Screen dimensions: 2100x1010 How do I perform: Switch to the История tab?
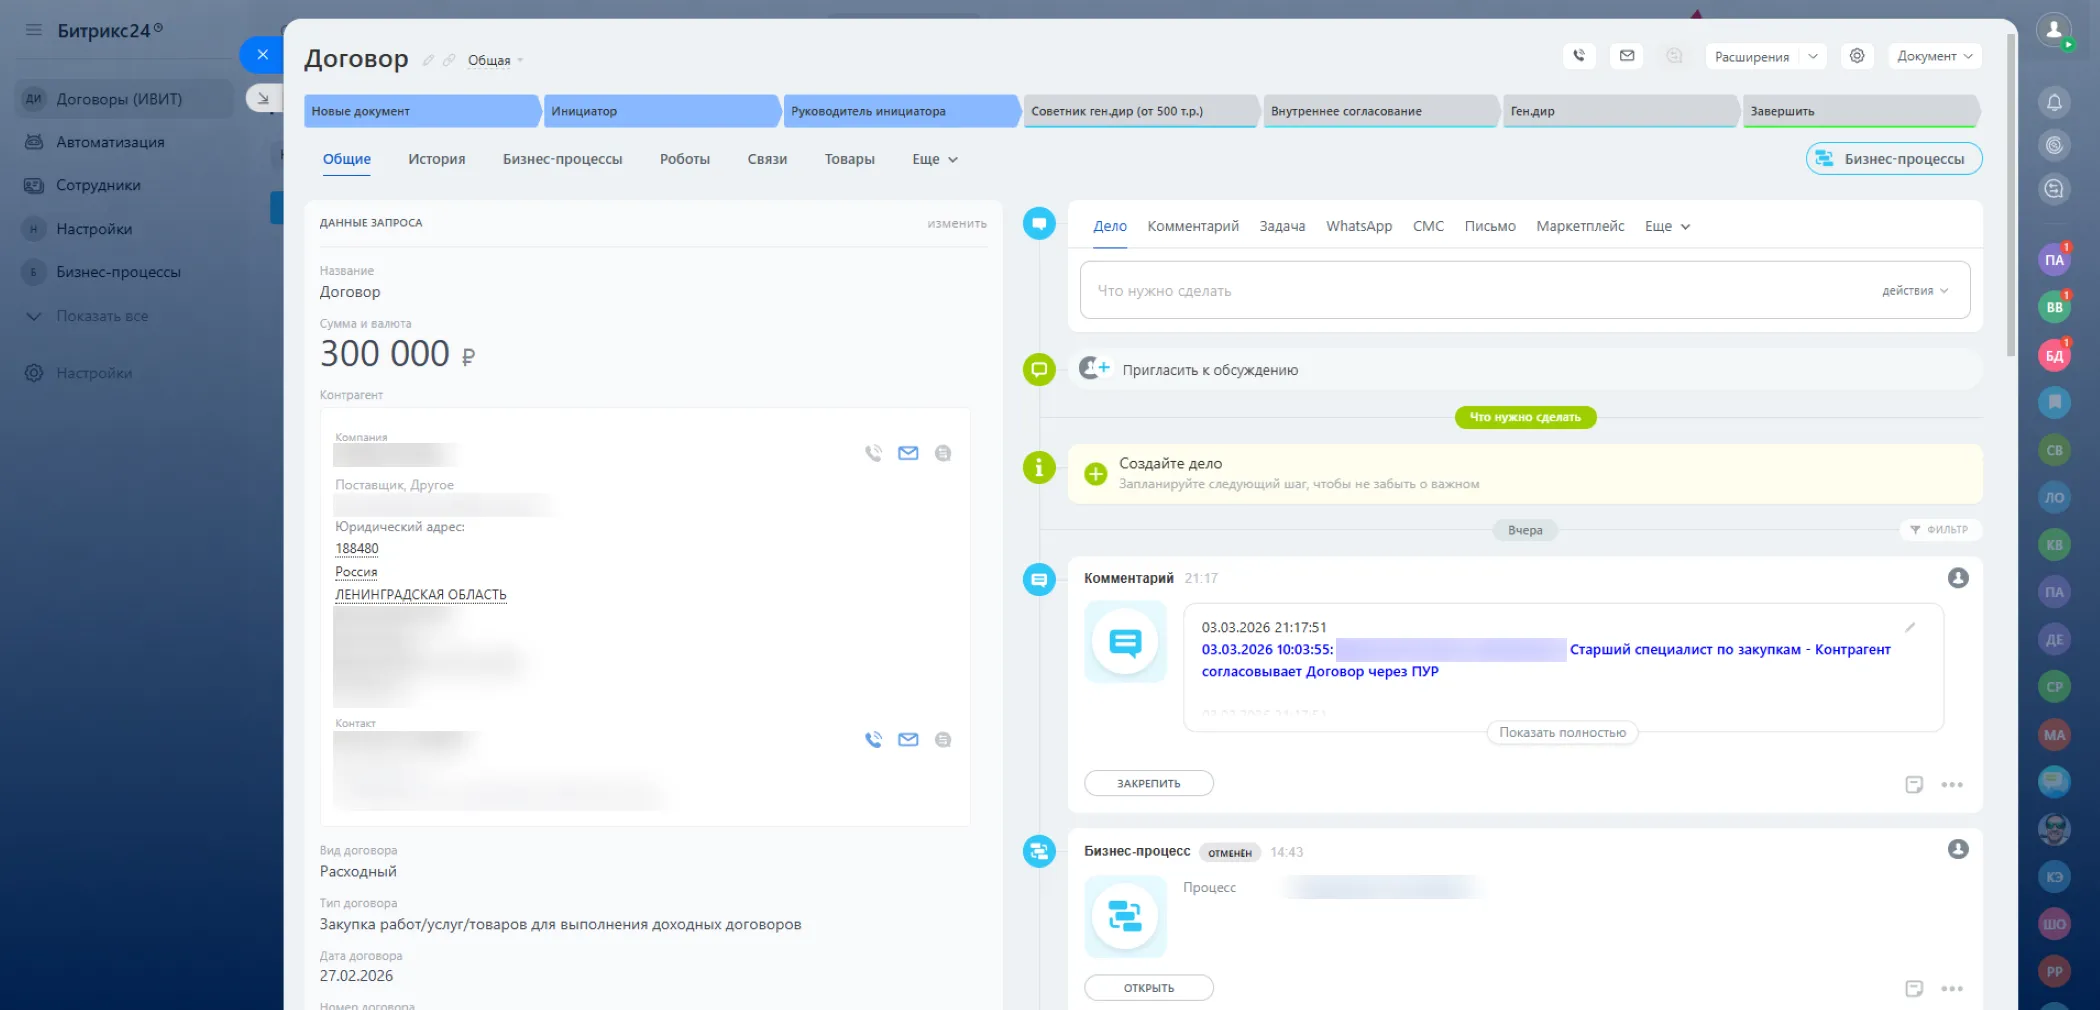tap(436, 159)
